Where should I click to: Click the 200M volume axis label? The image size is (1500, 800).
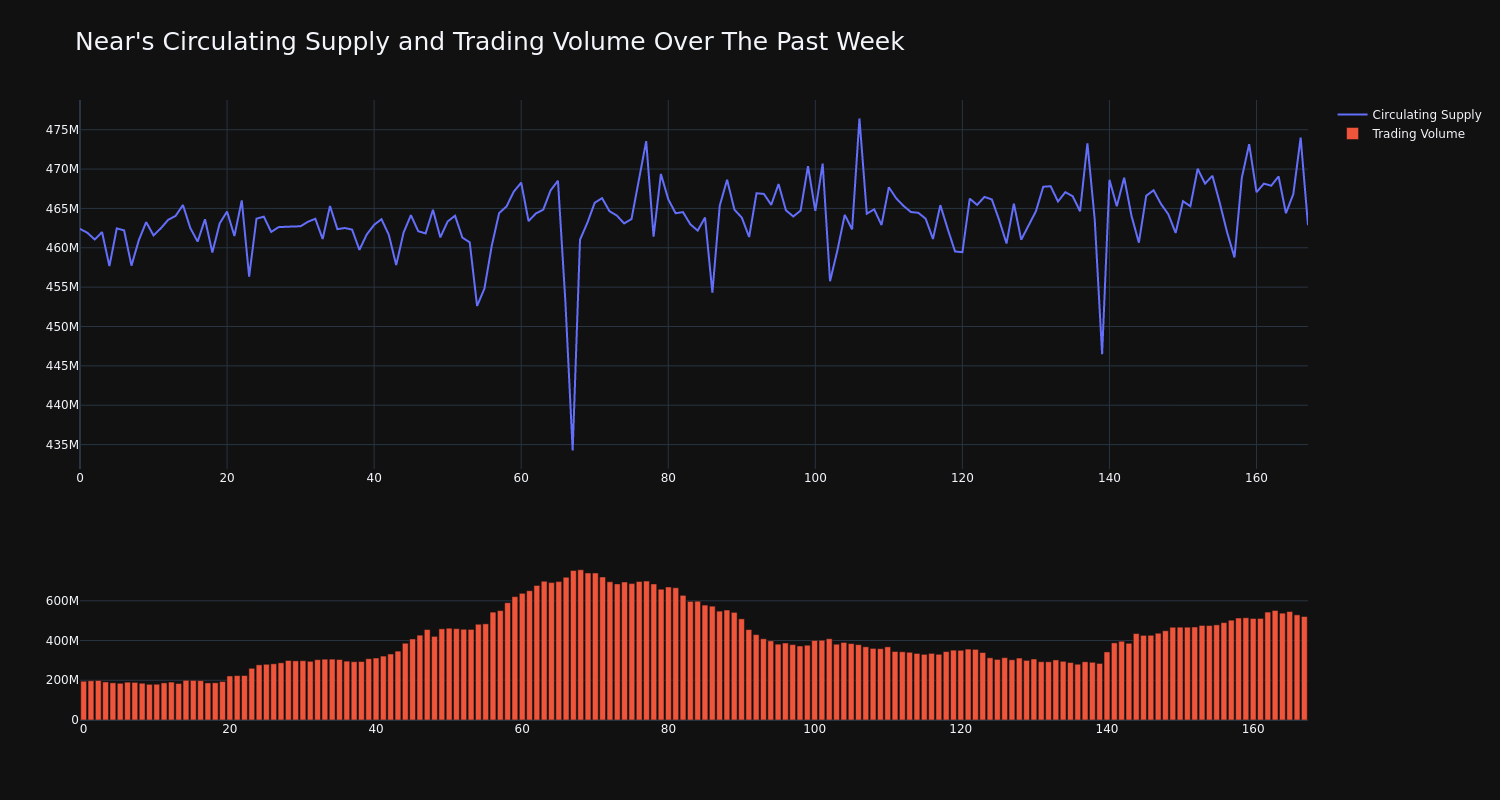[61, 680]
